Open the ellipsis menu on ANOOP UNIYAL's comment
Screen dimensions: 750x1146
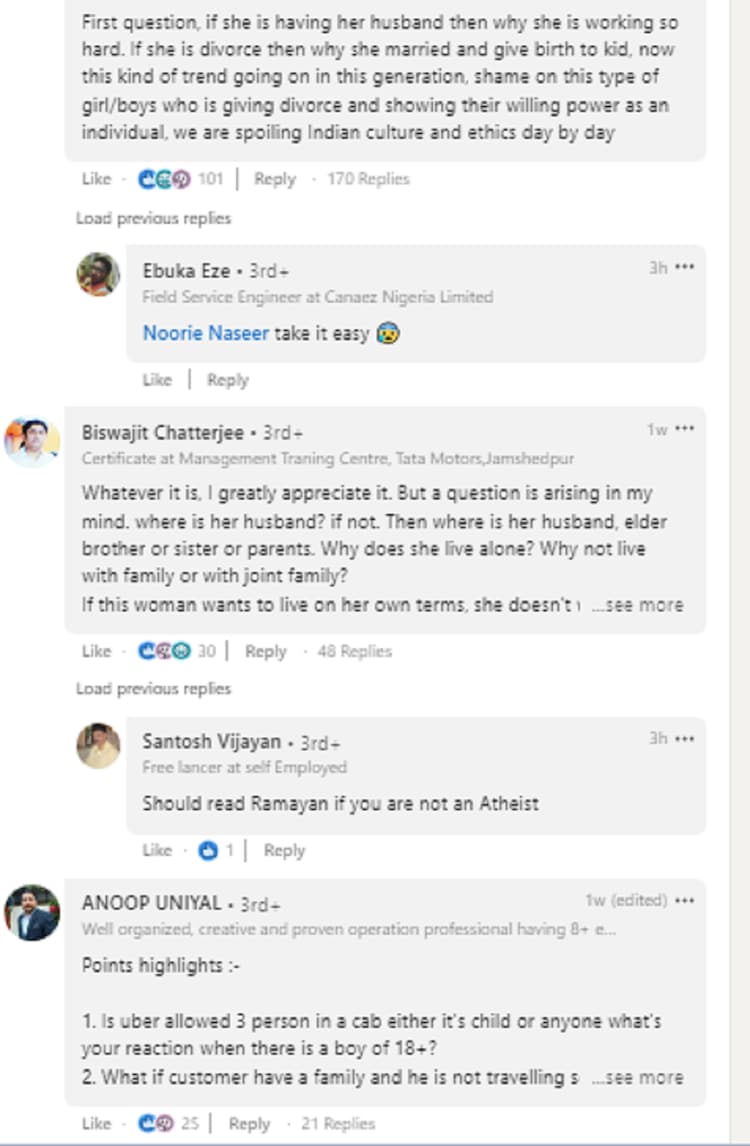point(685,900)
